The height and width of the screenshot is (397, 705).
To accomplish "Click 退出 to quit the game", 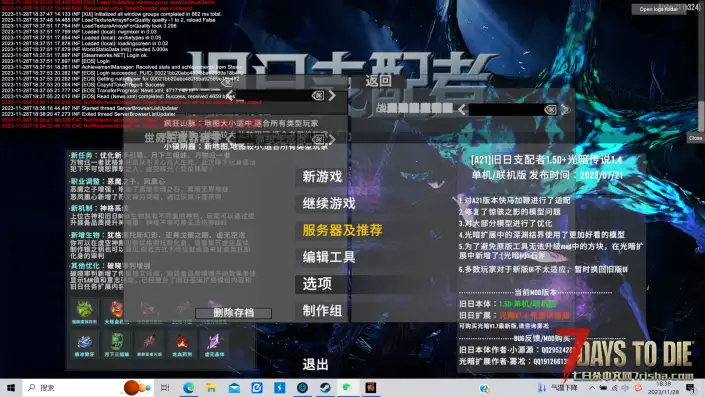I will 315,364.
